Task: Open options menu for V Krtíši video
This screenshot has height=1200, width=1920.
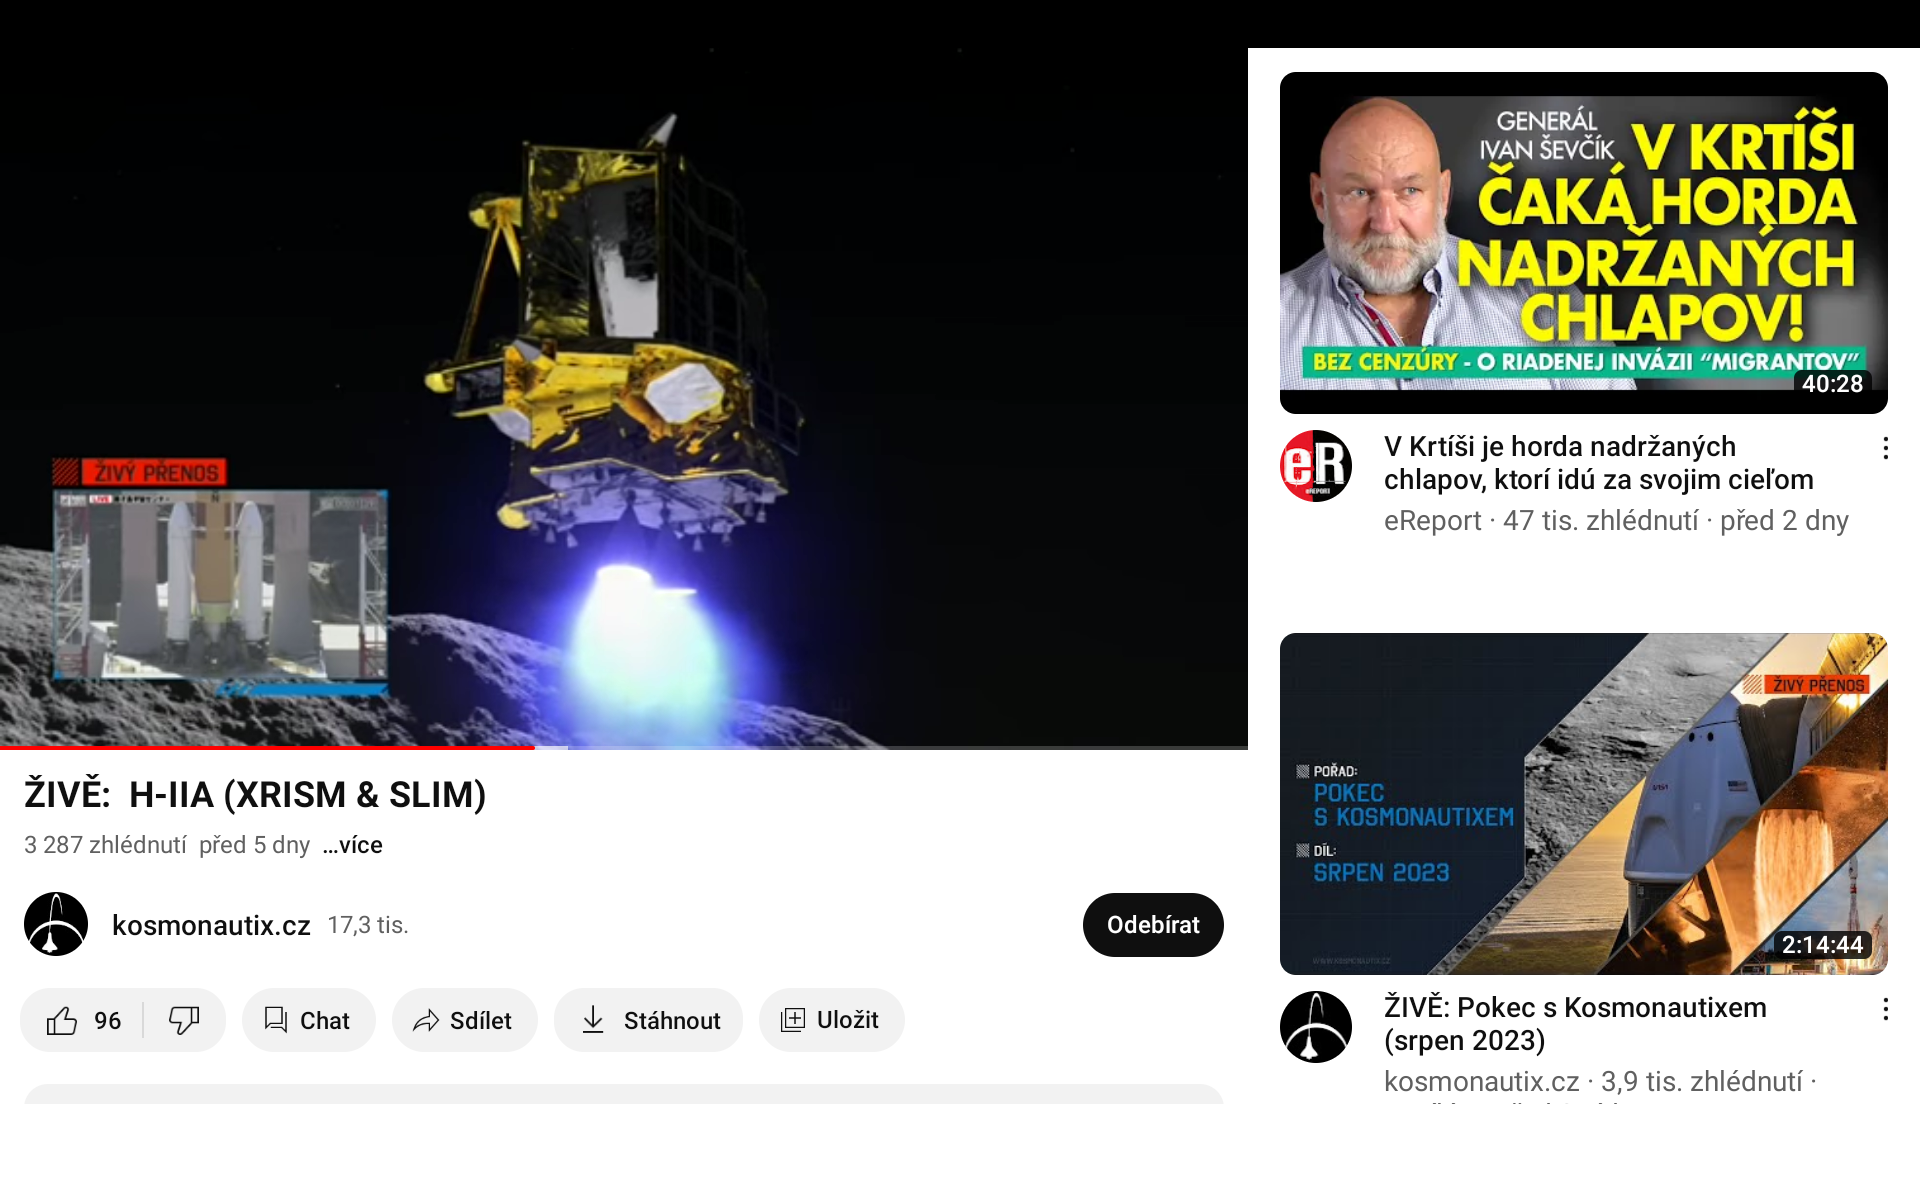Action: 1885,448
